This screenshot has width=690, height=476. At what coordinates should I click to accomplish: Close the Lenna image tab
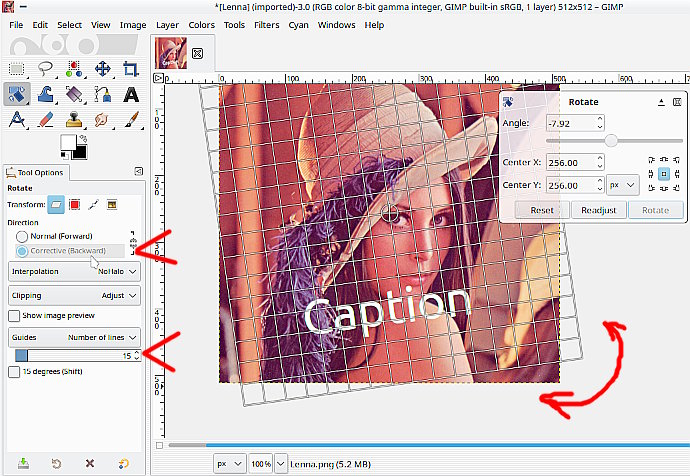tap(198, 54)
